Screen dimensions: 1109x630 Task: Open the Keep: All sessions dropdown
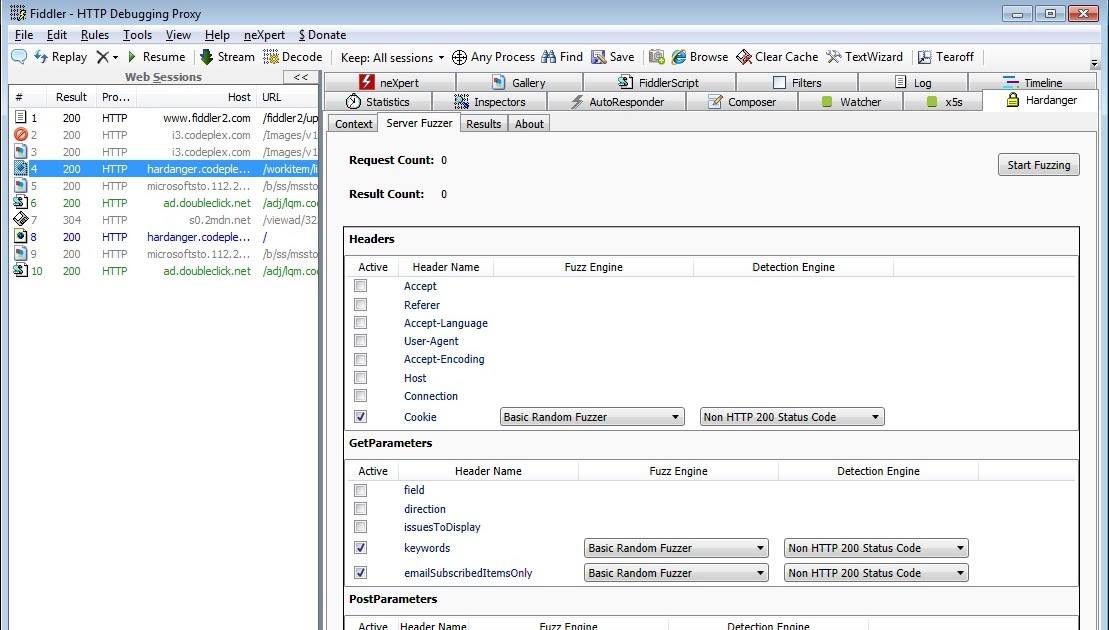(393, 57)
